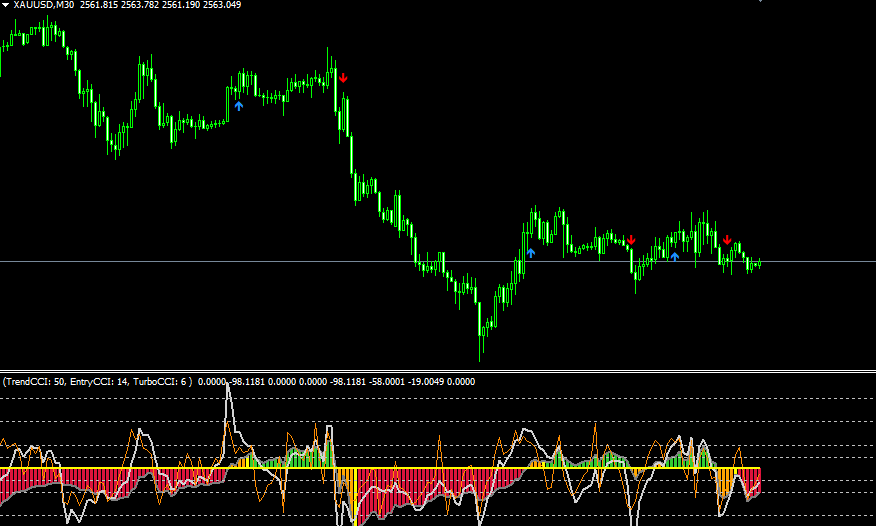The height and width of the screenshot is (526, 876).
Task: Click the last blue buy arrow
Action: pos(675,257)
